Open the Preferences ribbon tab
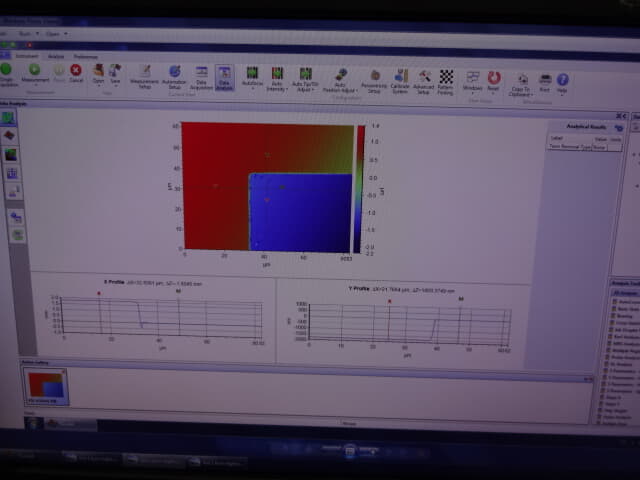 (85, 56)
